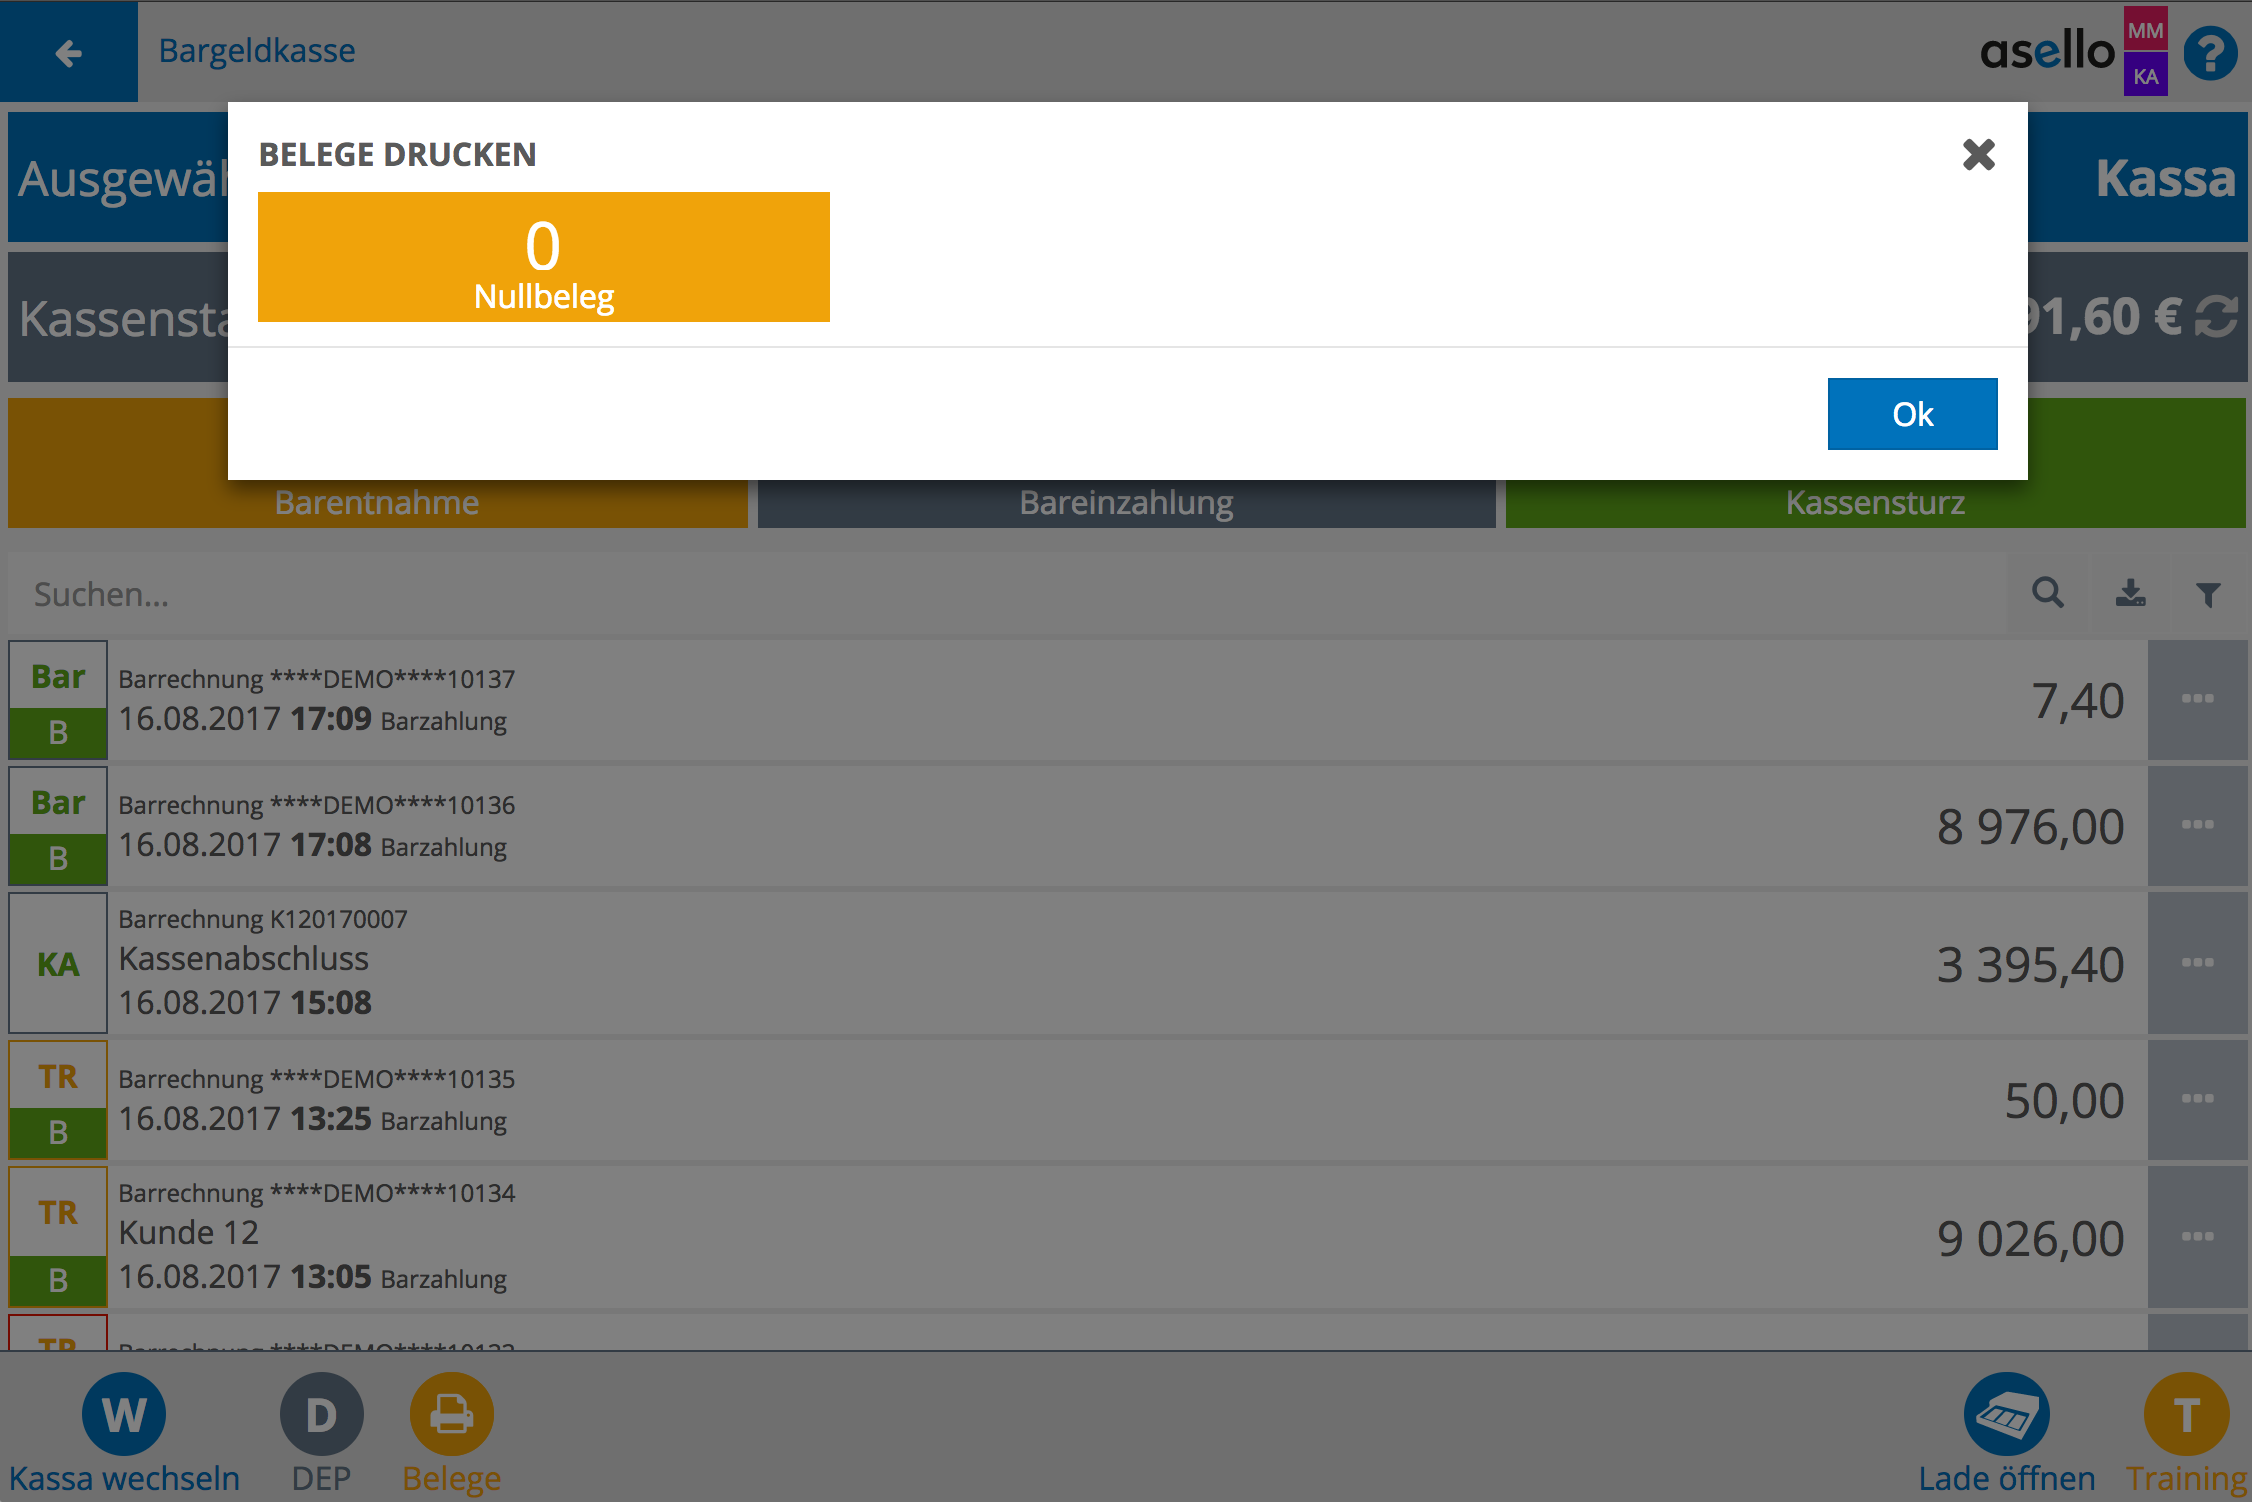
Task: Close the Belege drucken dialog
Action: coord(1978,155)
